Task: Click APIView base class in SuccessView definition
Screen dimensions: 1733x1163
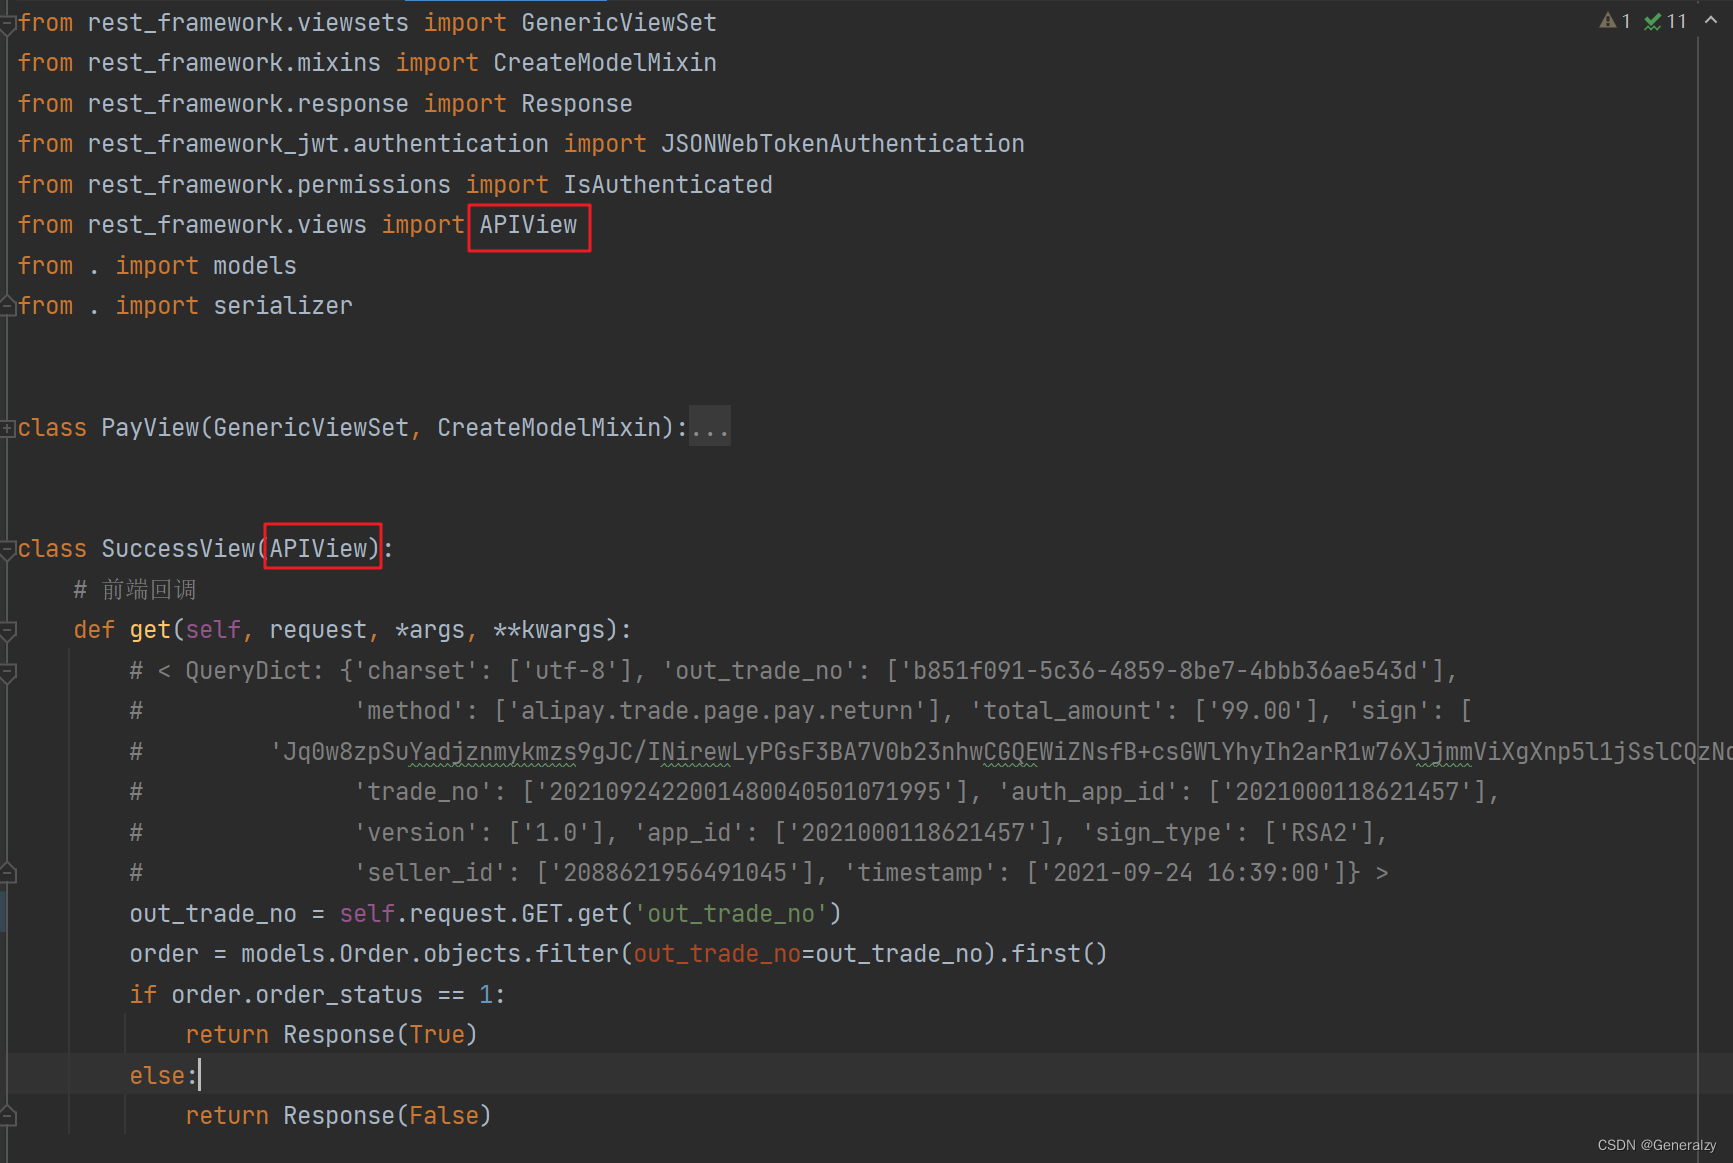Action: 318,548
